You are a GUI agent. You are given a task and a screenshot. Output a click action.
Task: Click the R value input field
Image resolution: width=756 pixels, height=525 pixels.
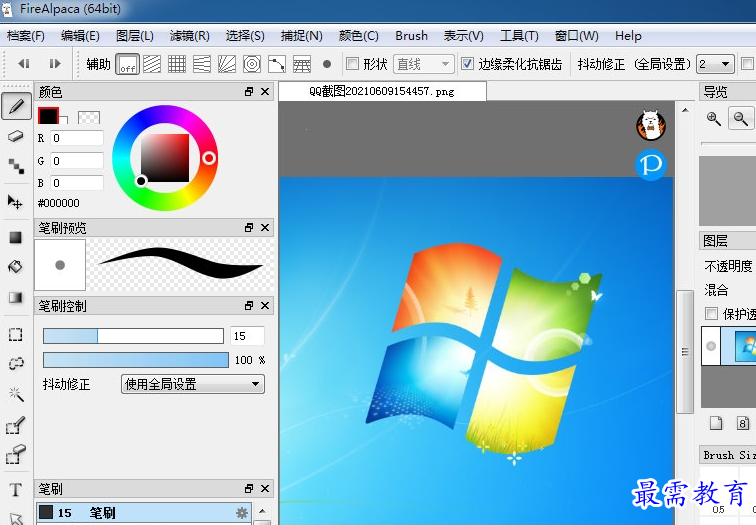pyautogui.click(x=77, y=138)
